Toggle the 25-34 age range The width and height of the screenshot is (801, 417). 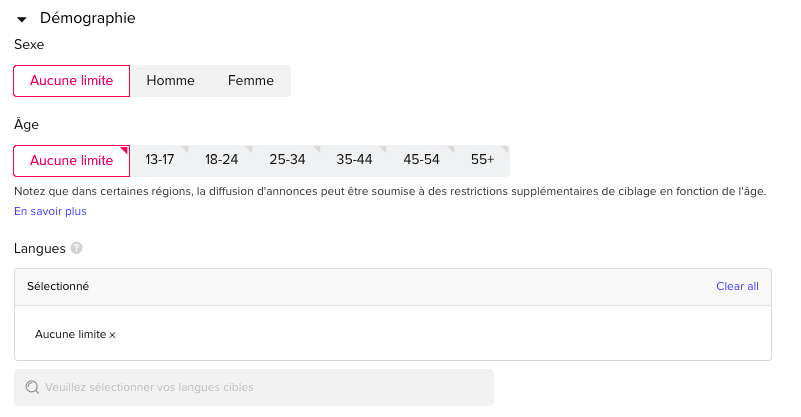[287, 160]
